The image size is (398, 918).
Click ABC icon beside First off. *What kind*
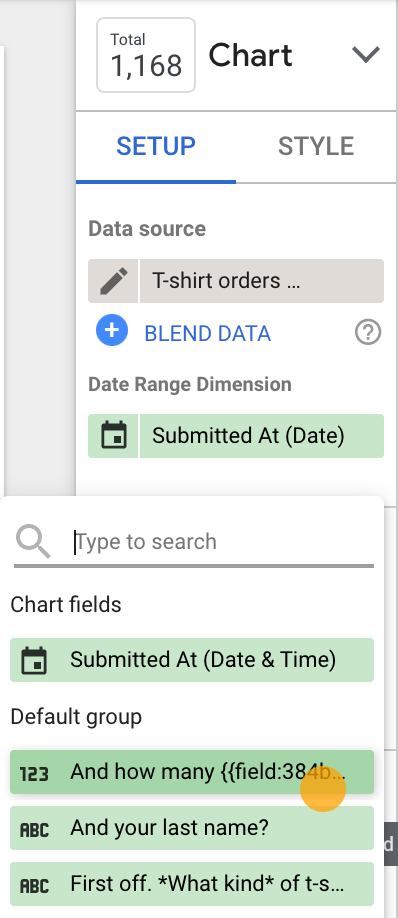(34, 884)
